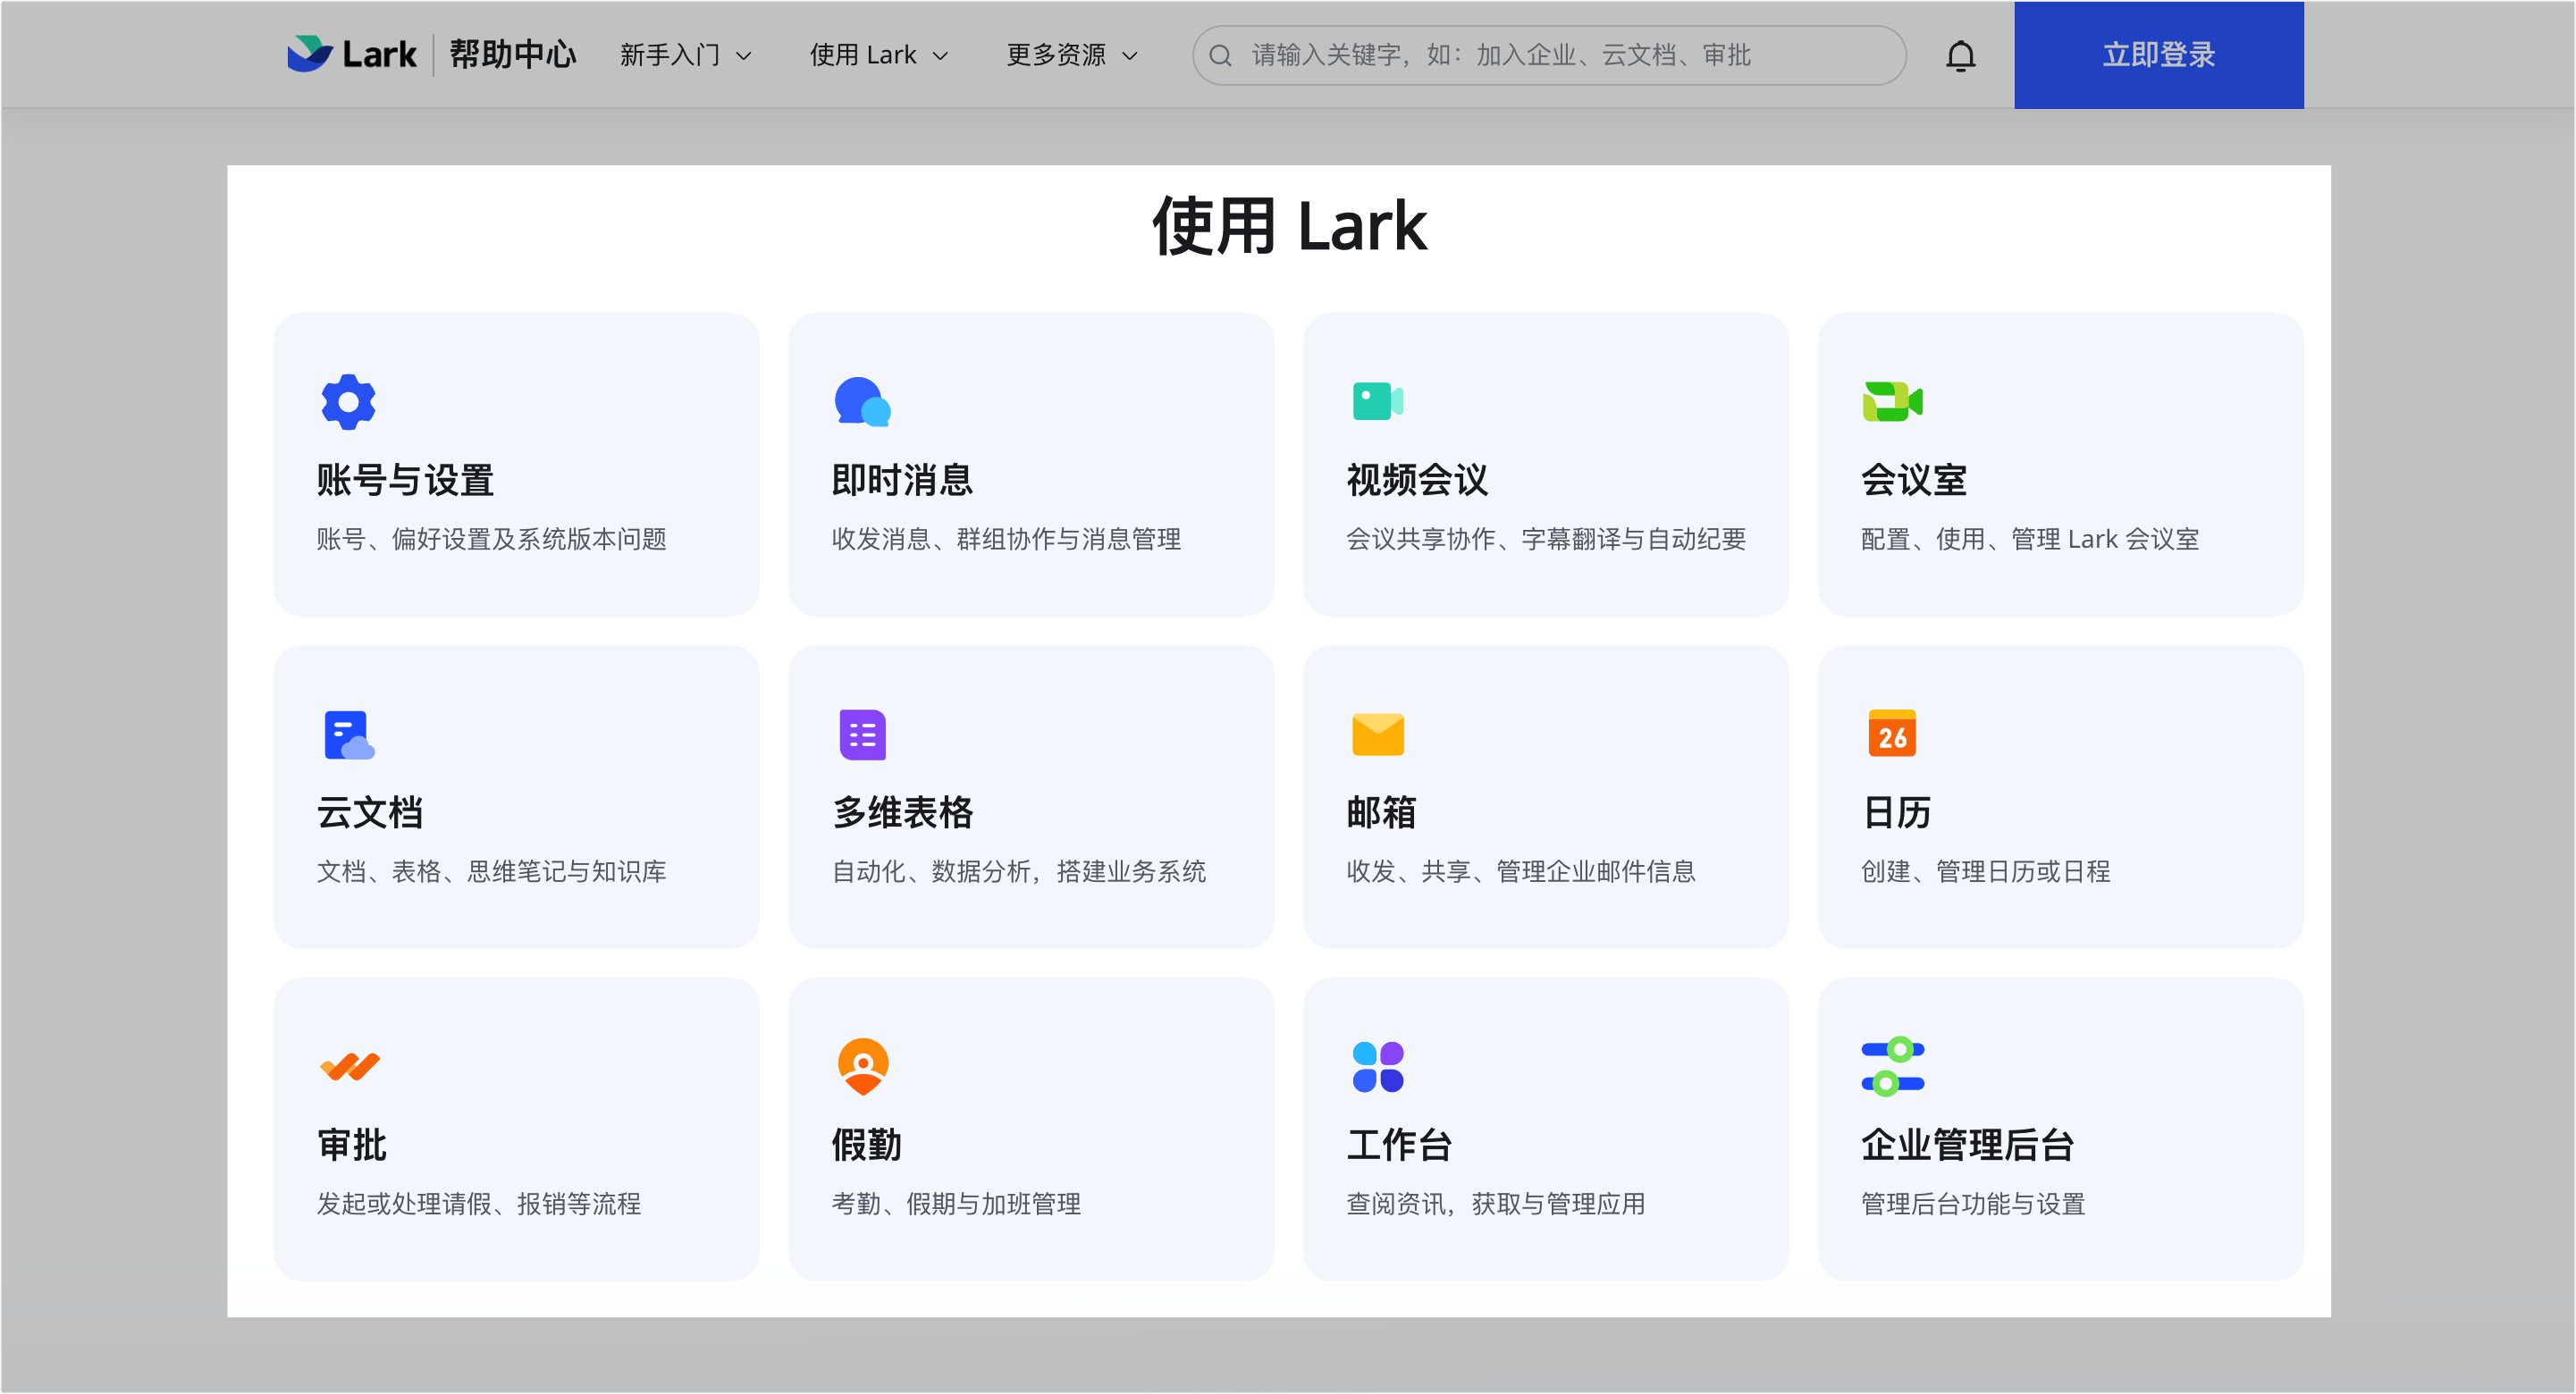This screenshot has width=2576, height=1394.
Task: Click the green 会议室 camera icon
Action: pos(1892,401)
